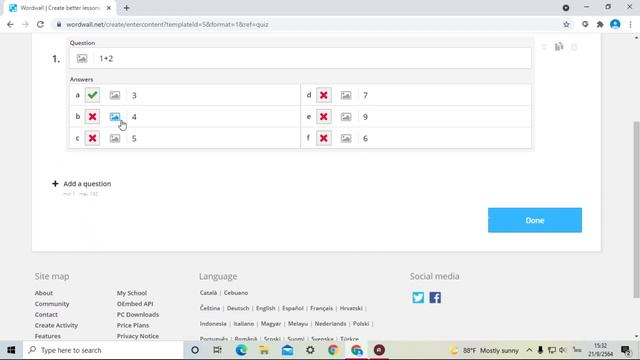Open the PC Downloads link
Image resolution: width=640 pixels, height=360 pixels.
[138, 315]
